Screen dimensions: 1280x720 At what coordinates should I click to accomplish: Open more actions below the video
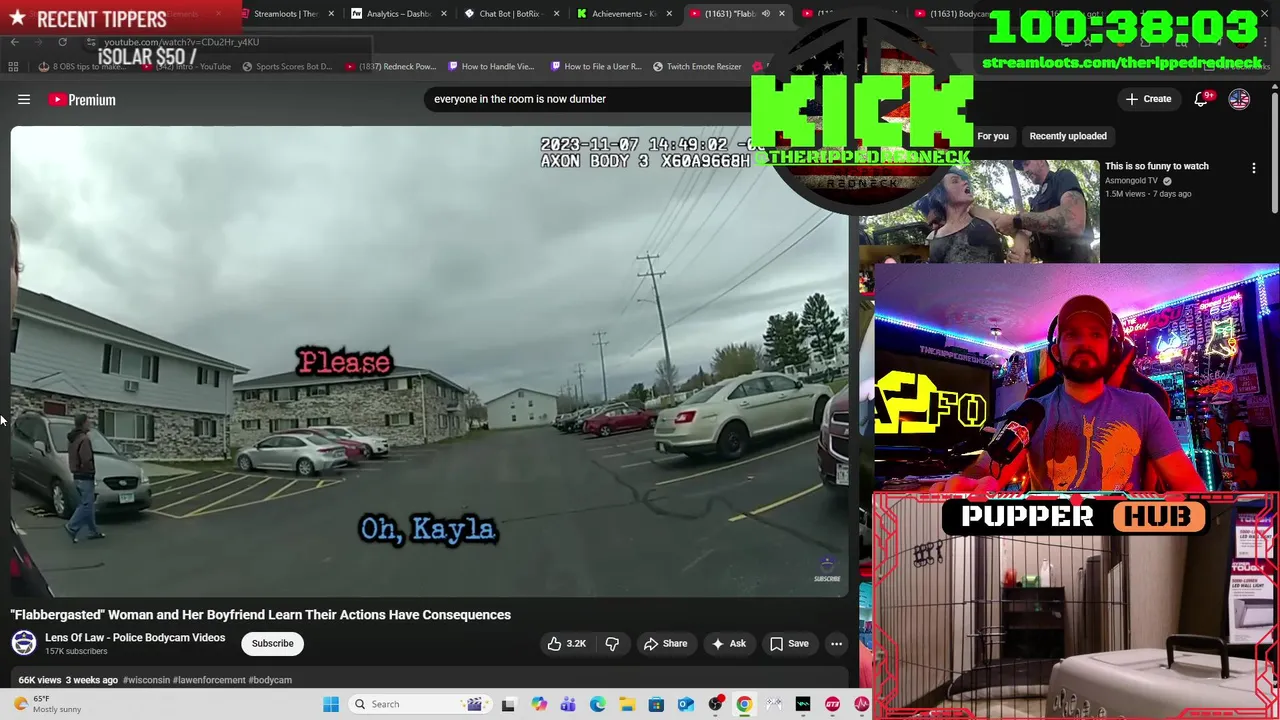(836, 644)
